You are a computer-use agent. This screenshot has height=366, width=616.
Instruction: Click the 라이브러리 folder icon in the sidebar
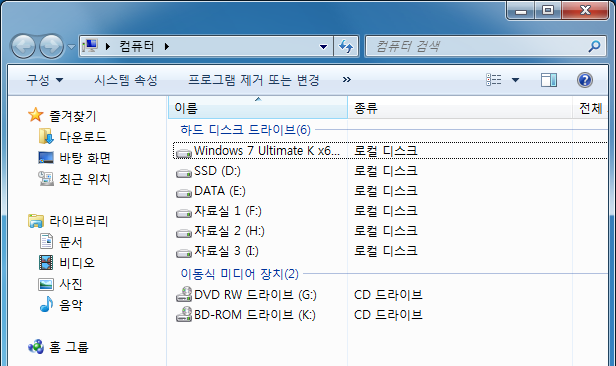tap(36, 221)
